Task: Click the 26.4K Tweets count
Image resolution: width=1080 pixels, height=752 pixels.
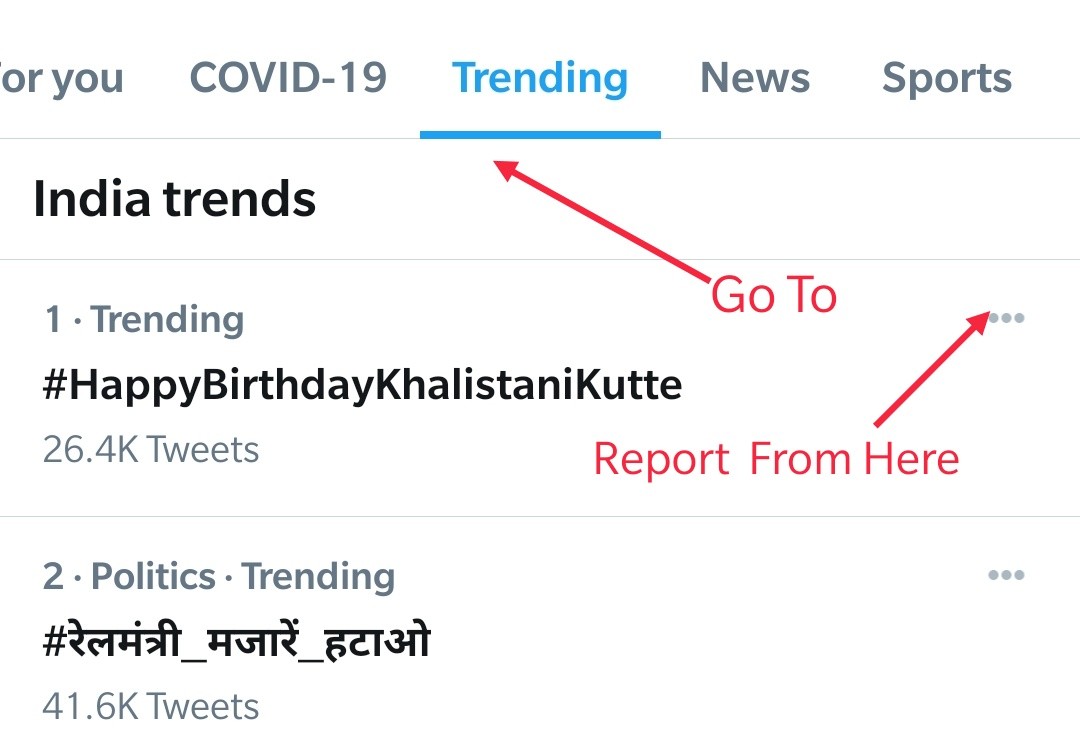Action: [x=151, y=450]
